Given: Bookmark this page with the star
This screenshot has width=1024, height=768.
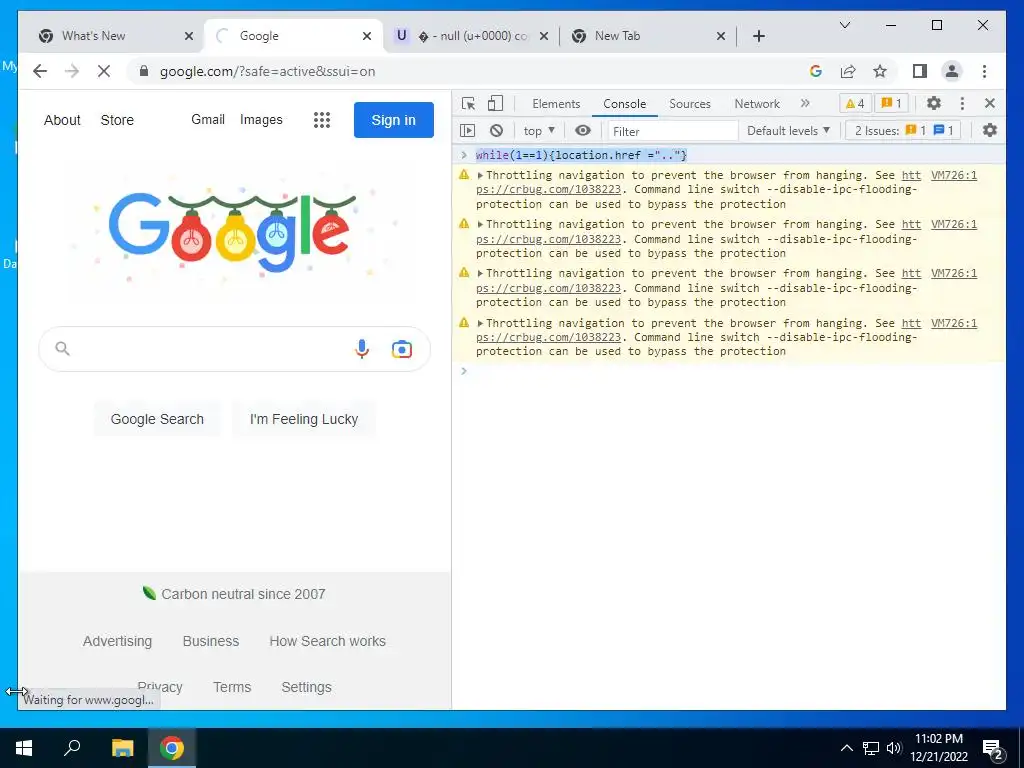Looking at the screenshot, I should pos(880,71).
